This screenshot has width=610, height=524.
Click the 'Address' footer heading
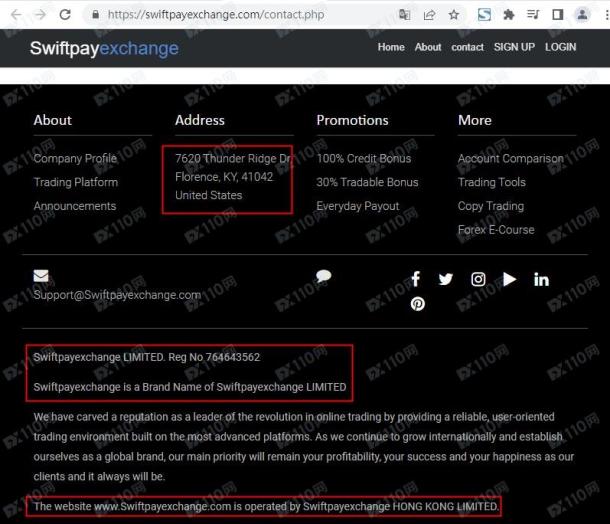click(x=200, y=120)
